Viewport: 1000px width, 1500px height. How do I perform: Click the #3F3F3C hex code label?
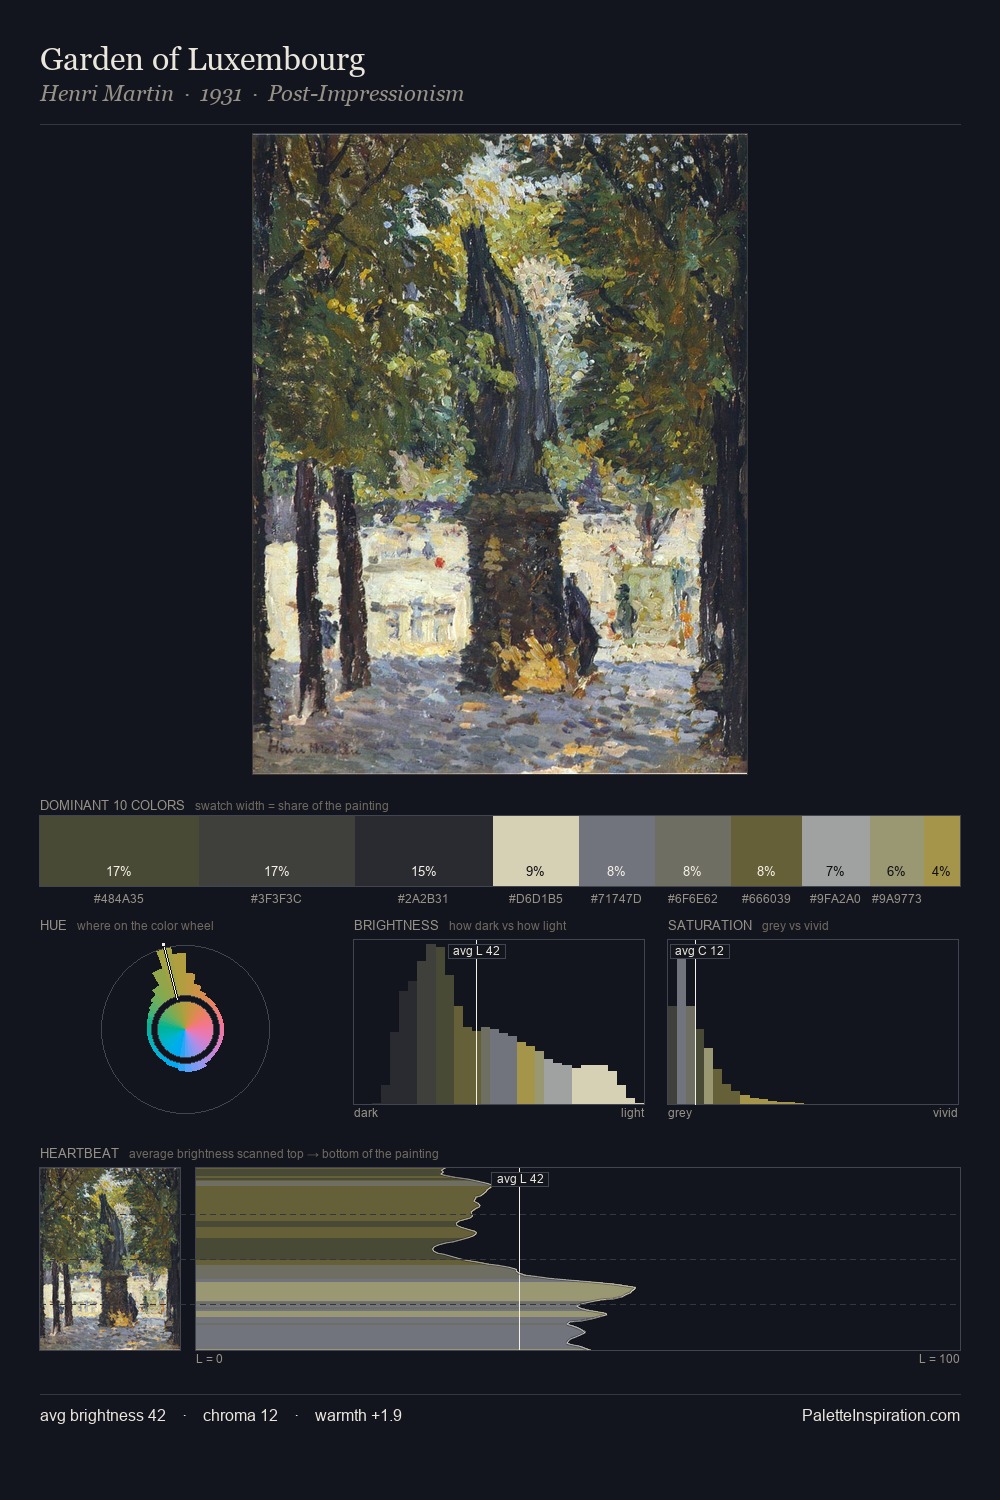[276, 899]
